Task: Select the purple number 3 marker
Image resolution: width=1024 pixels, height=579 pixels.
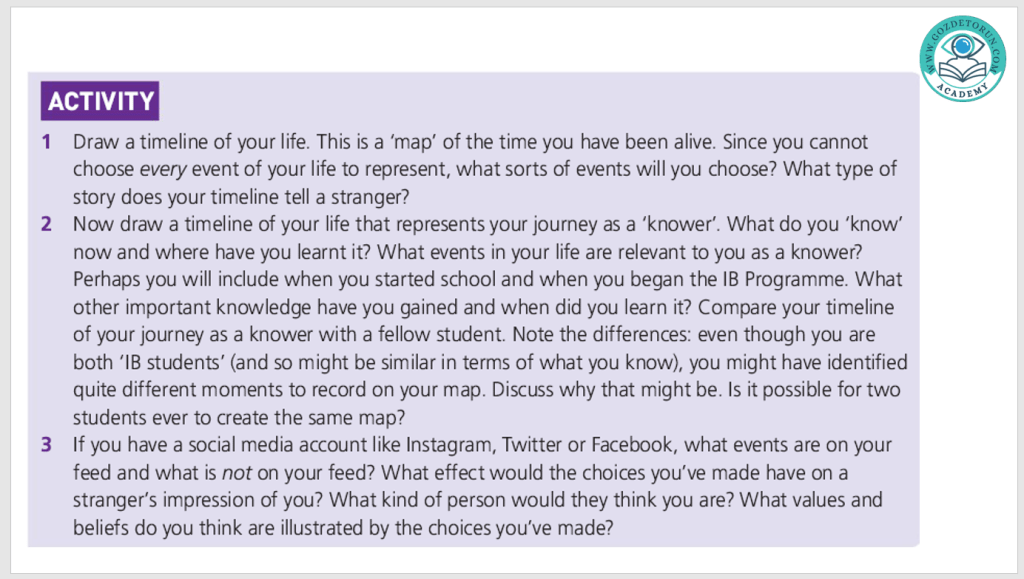Action: [x=47, y=445]
